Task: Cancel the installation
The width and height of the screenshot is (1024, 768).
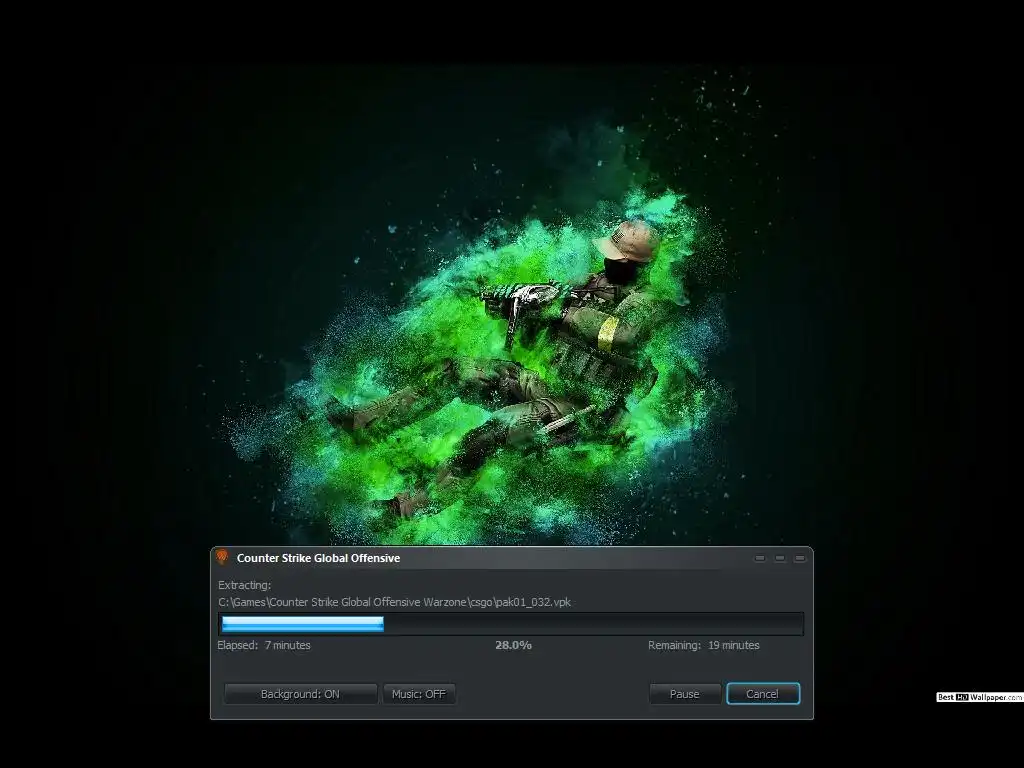Action: coord(763,694)
